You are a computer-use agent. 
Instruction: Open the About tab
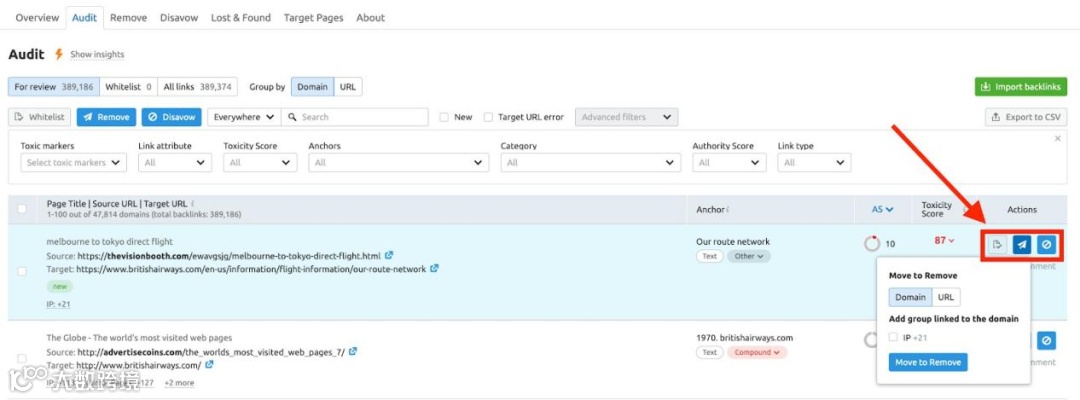click(371, 18)
